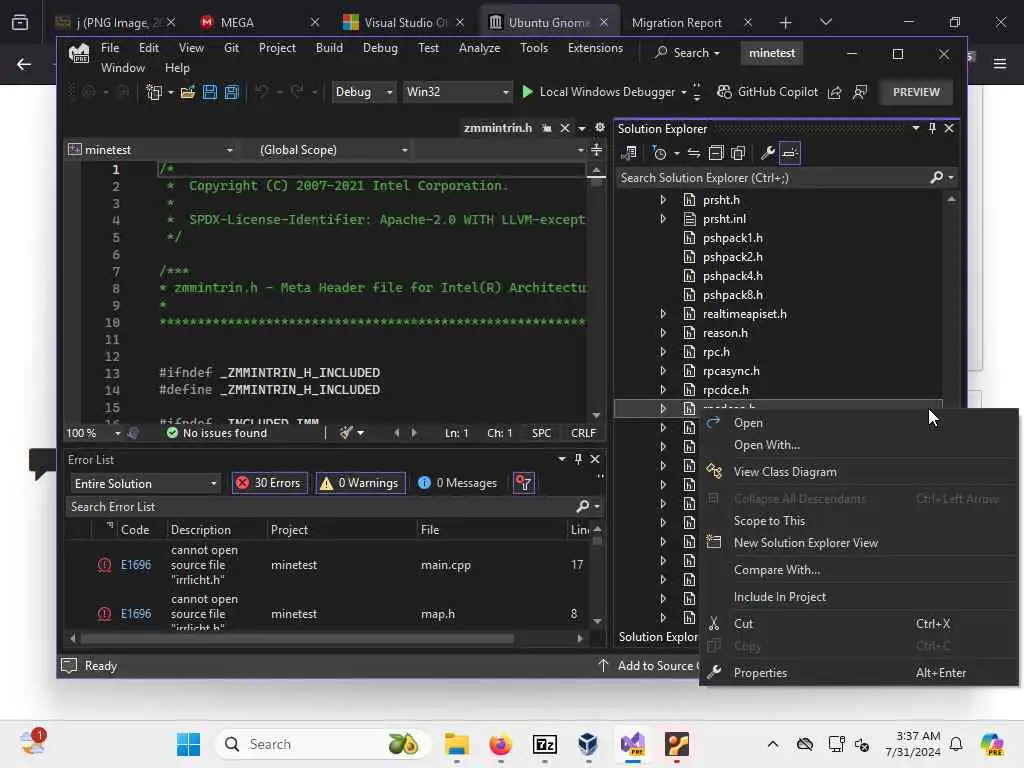Choose New Solution Explorer View
Viewport: 1024px width, 768px height.
[858, 543]
